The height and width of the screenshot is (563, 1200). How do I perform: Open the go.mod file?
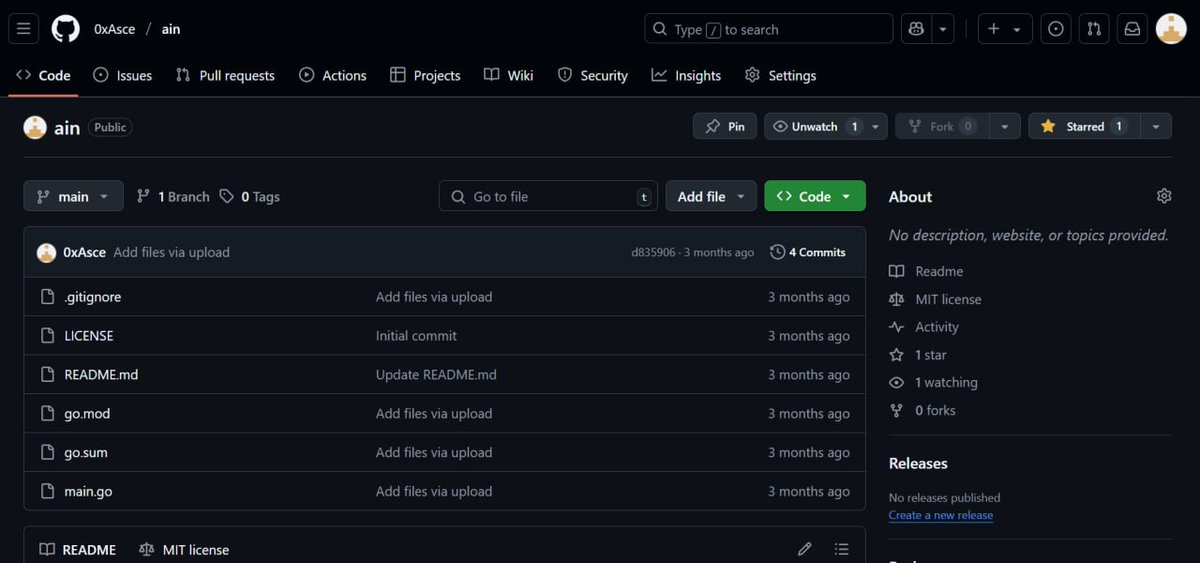[x=87, y=414]
